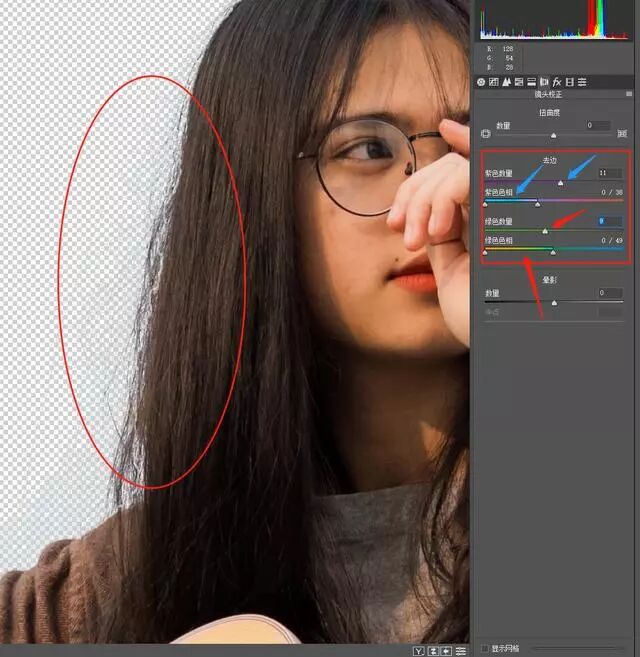
Task: Switch to the Tone Curve panel icon
Action: (494, 82)
